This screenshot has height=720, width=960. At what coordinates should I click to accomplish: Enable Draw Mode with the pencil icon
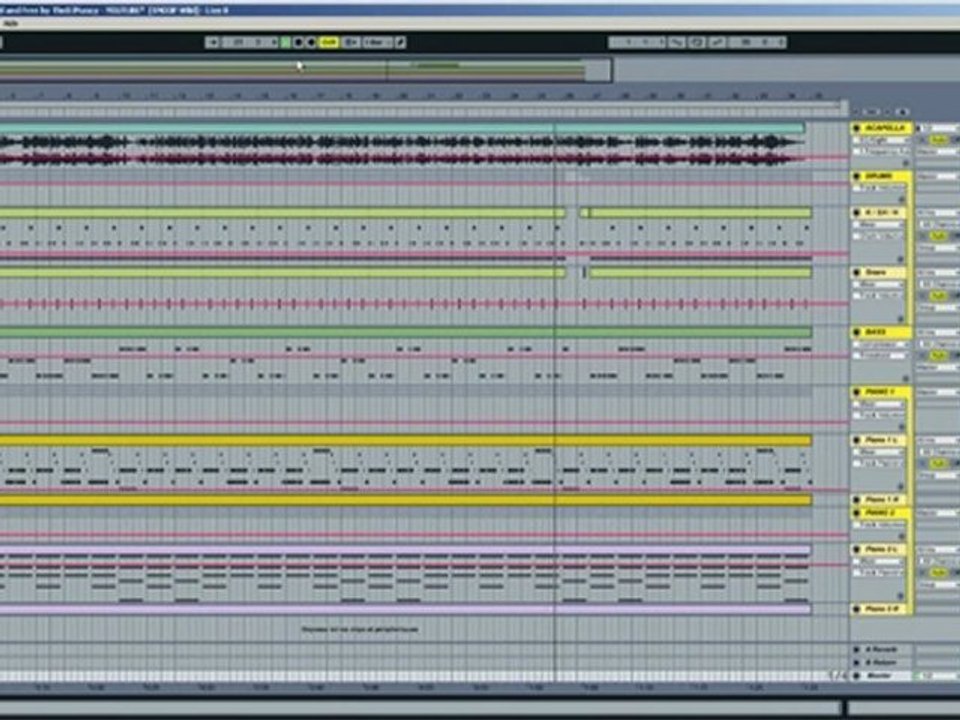point(400,42)
